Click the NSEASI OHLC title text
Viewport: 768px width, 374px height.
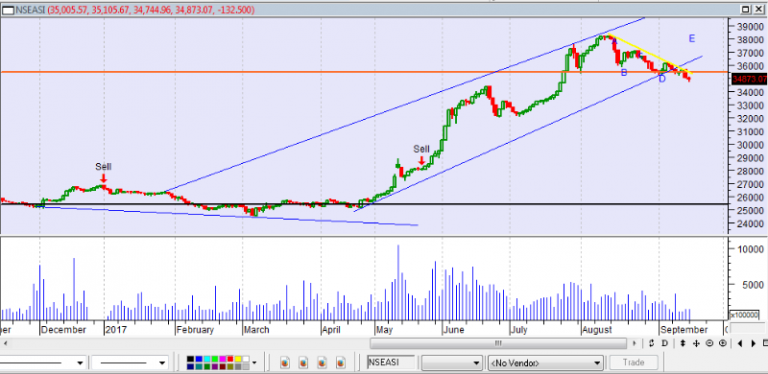tap(135, 9)
